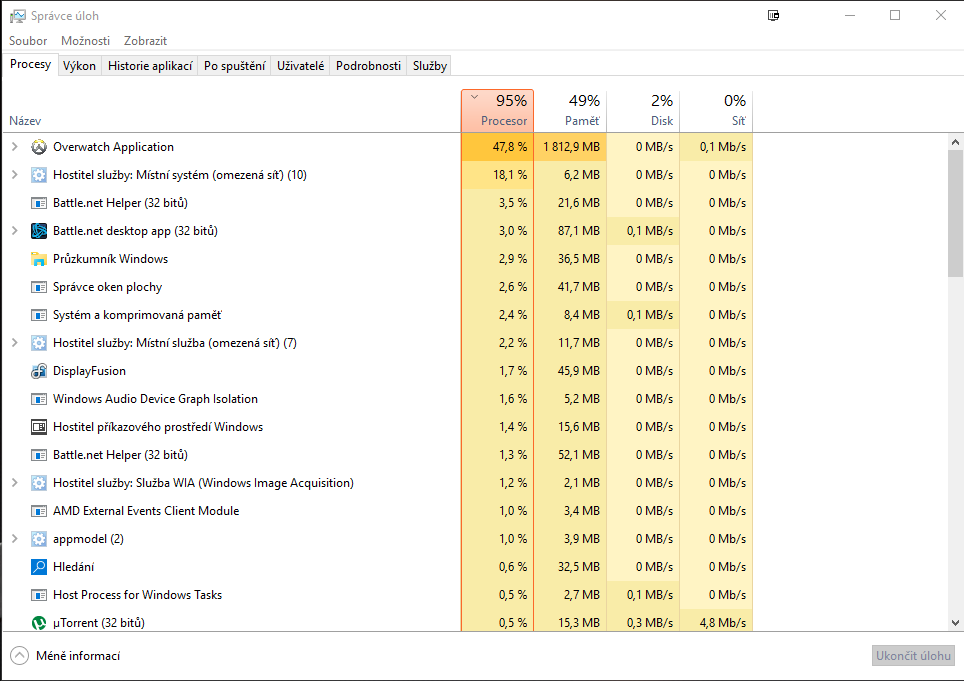Click the Battle.net desktop app icon
Screen dimensions: 964x681
coord(39,231)
